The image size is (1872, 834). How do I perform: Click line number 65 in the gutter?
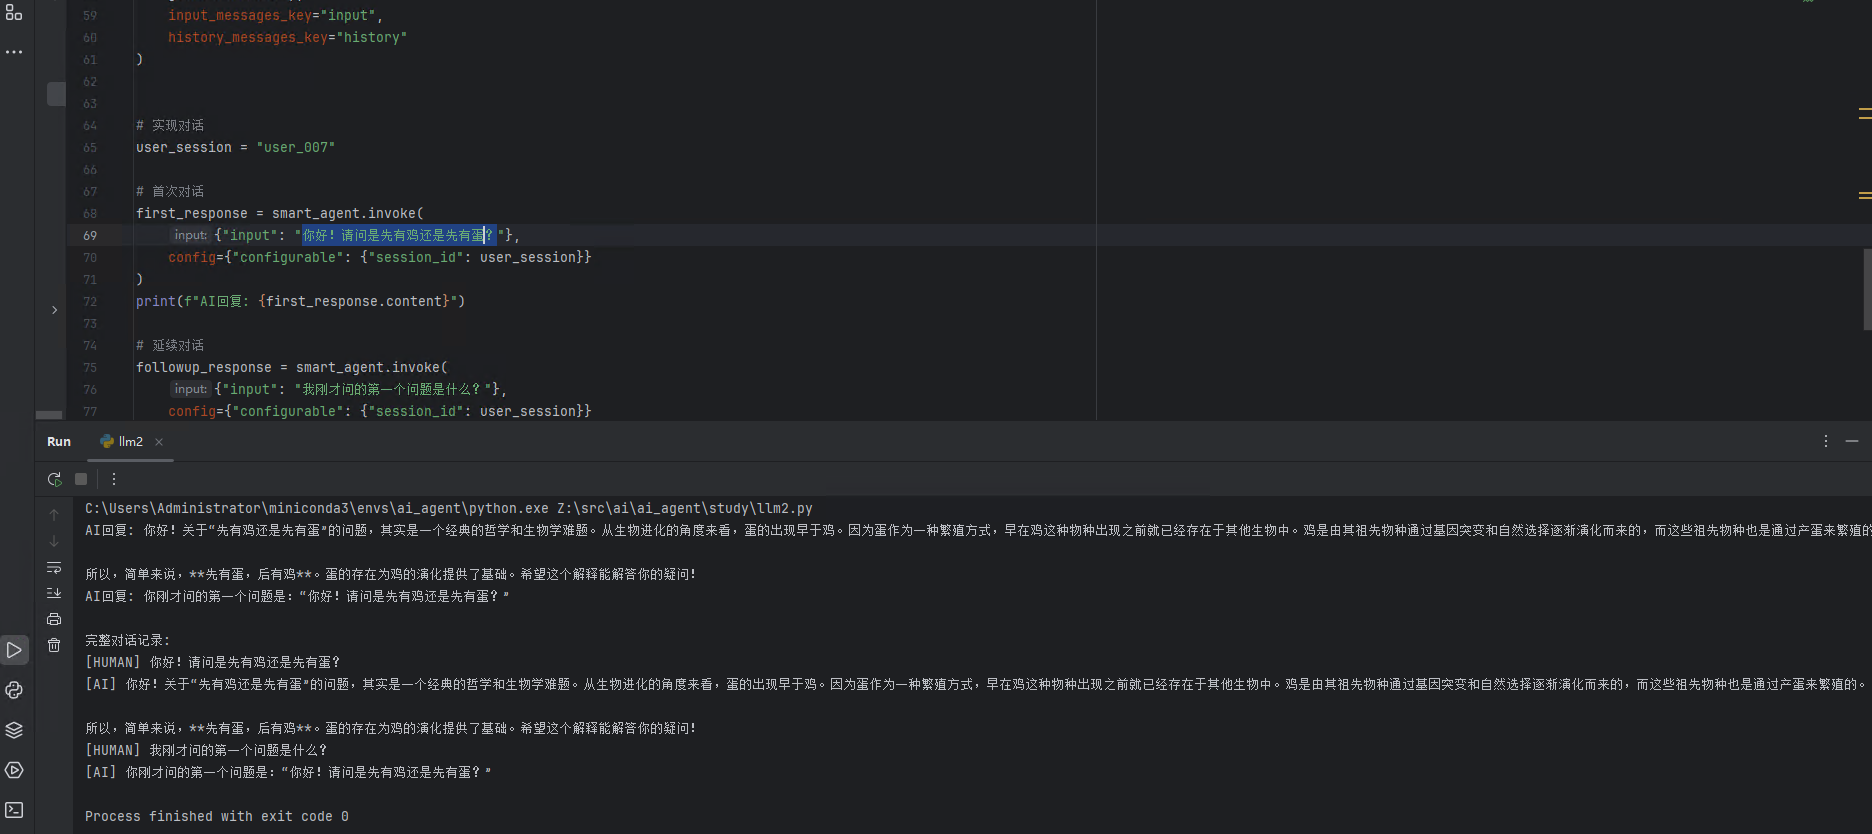click(90, 148)
